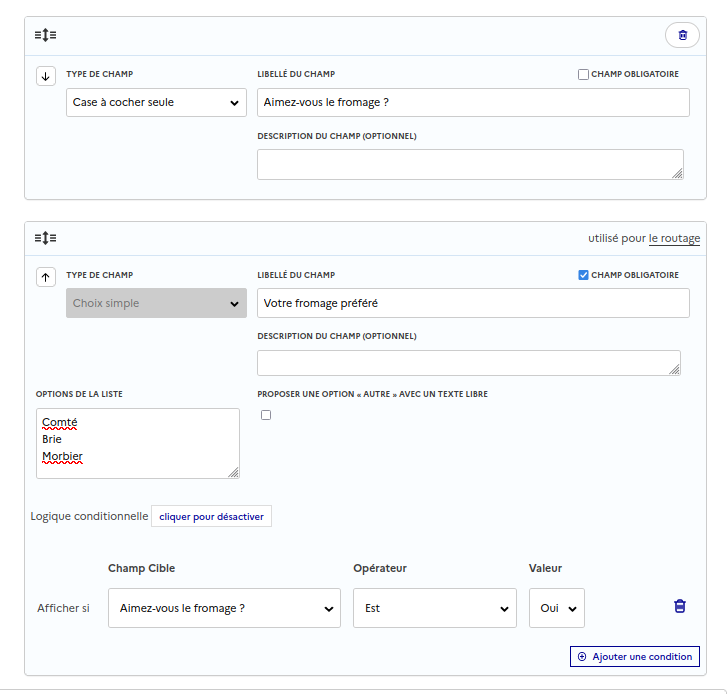Click in the Options de la liste textarea
Screen dimensions: 728x694
tap(138, 443)
